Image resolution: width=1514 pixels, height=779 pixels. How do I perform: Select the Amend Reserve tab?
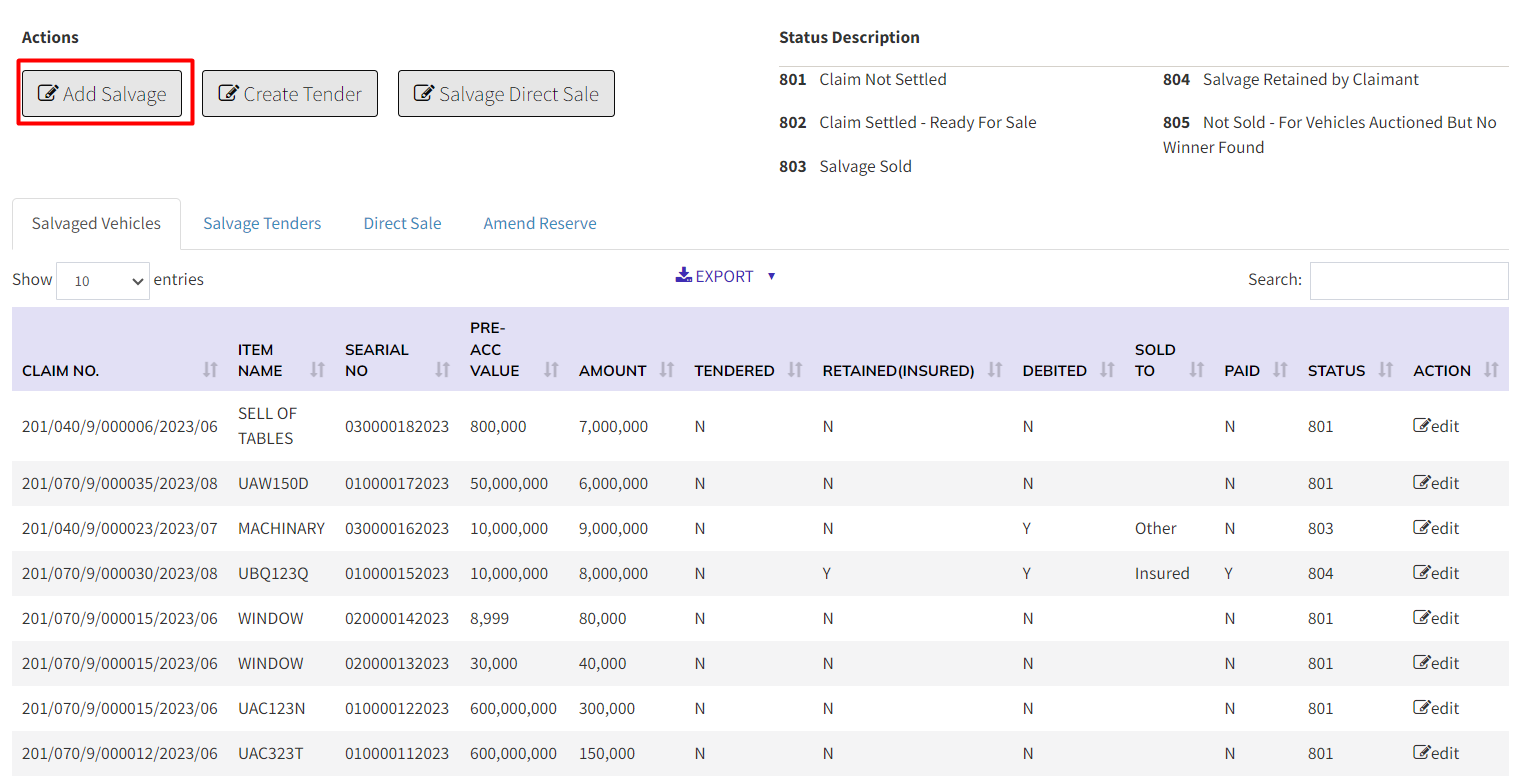tap(540, 224)
